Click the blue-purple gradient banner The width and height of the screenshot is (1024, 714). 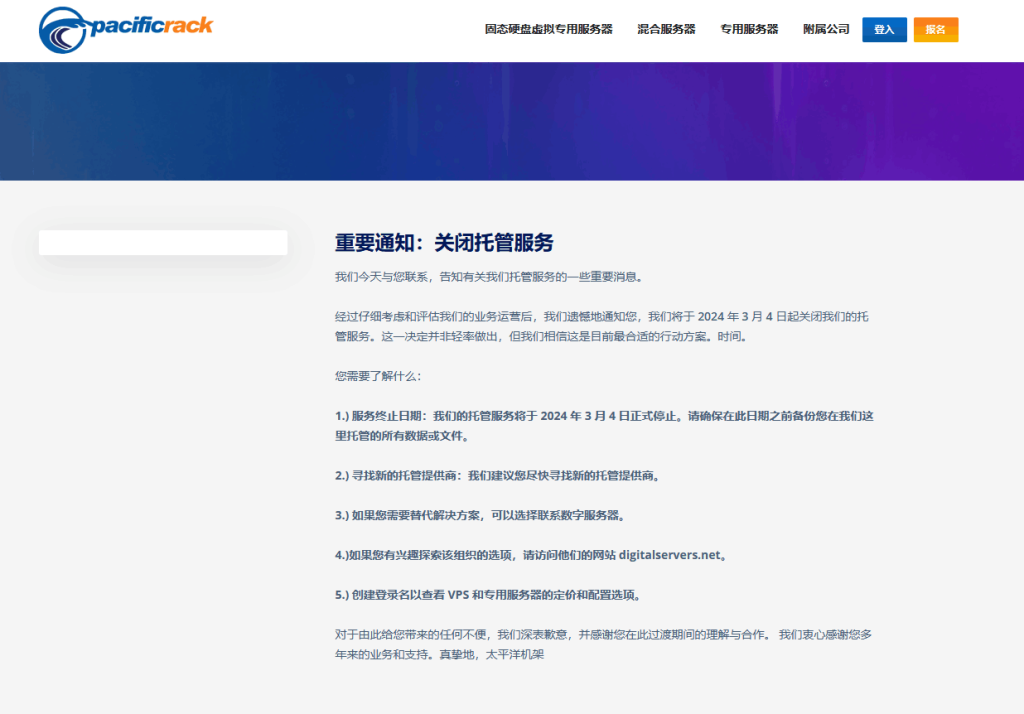(512, 121)
